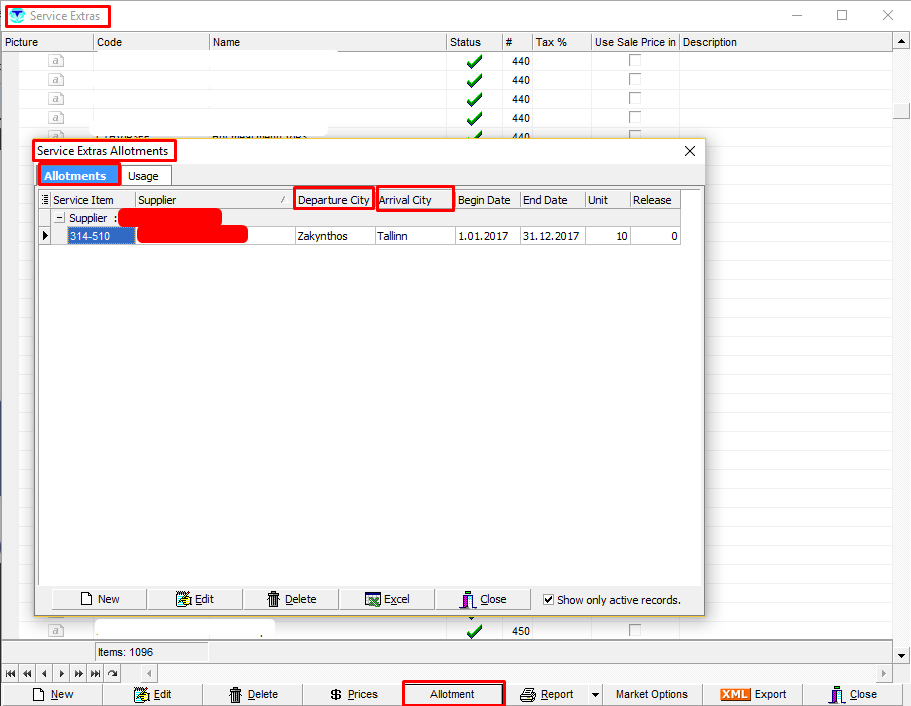
Task: Click the Allotment button
Action: 453,694
